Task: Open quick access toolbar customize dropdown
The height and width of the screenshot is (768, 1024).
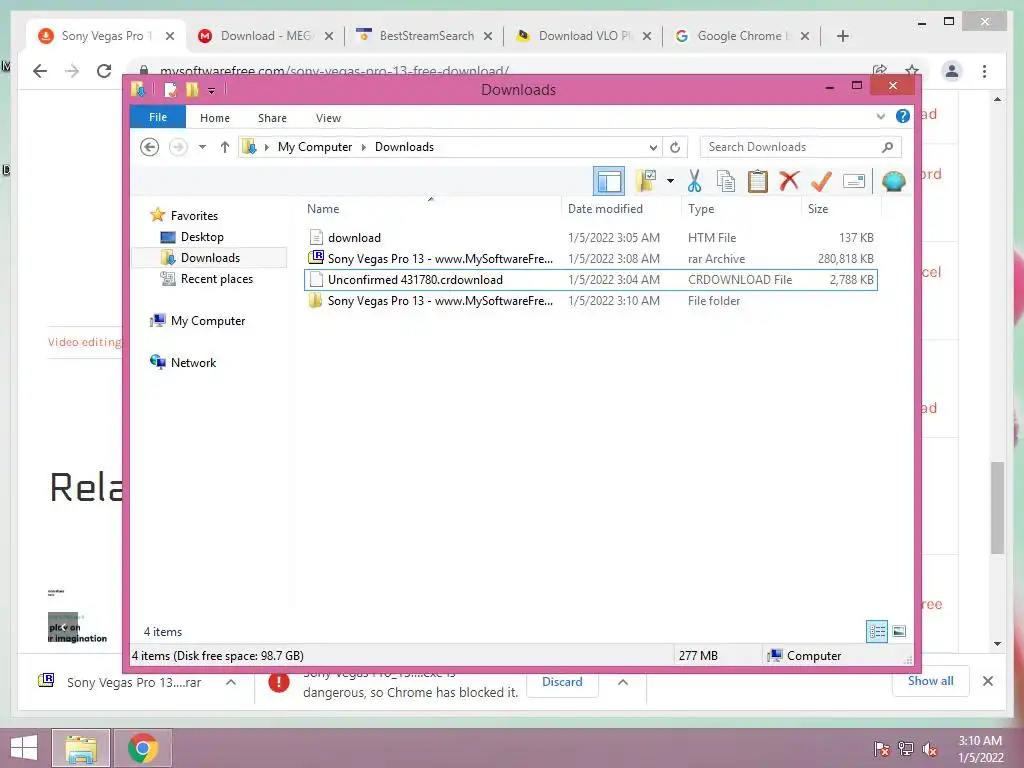Action: click(x=211, y=91)
